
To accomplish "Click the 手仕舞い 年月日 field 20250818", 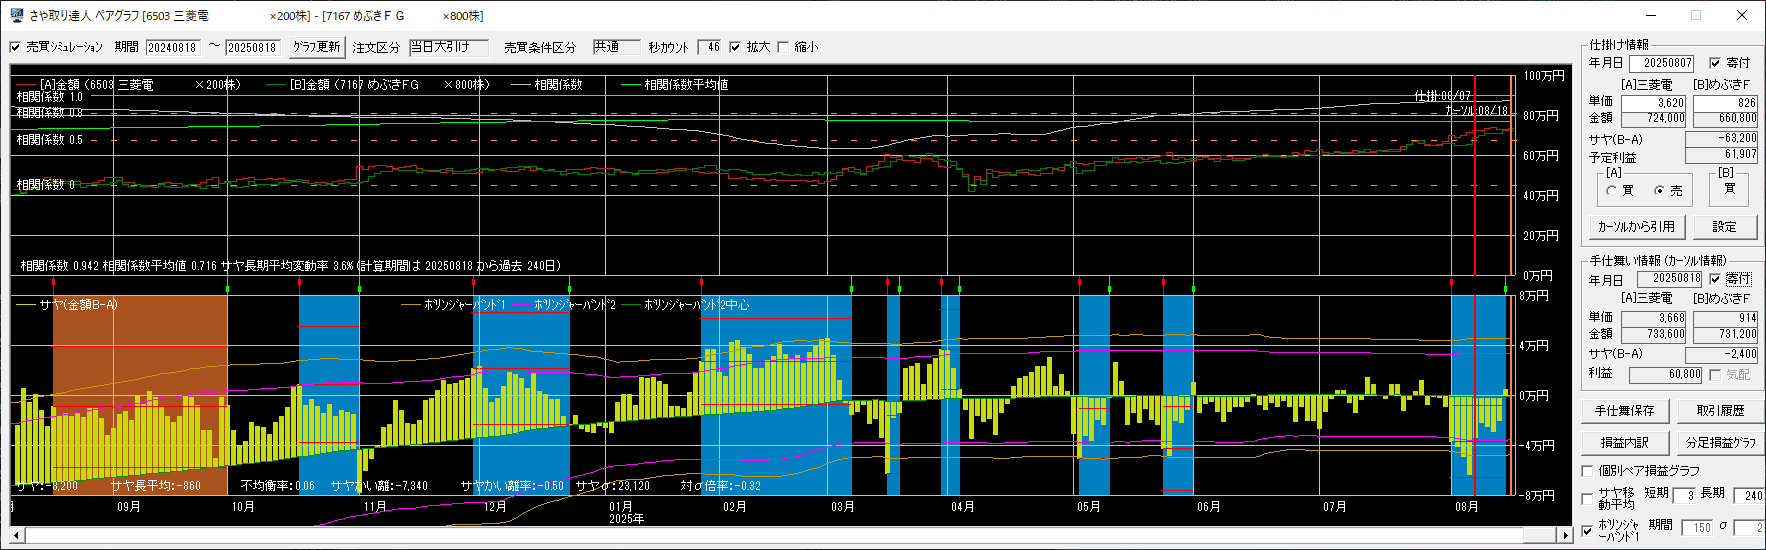I will (x=1670, y=279).
